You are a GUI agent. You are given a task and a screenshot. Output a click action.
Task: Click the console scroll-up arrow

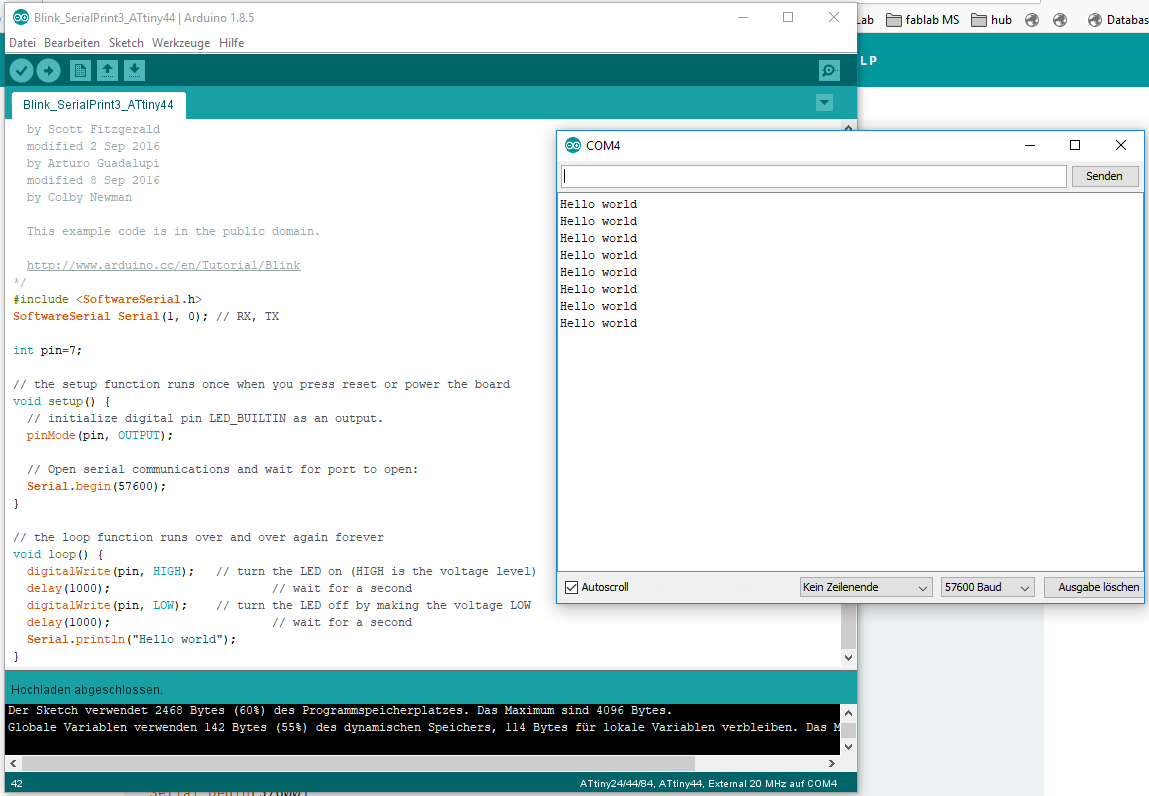(x=848, y=712)
